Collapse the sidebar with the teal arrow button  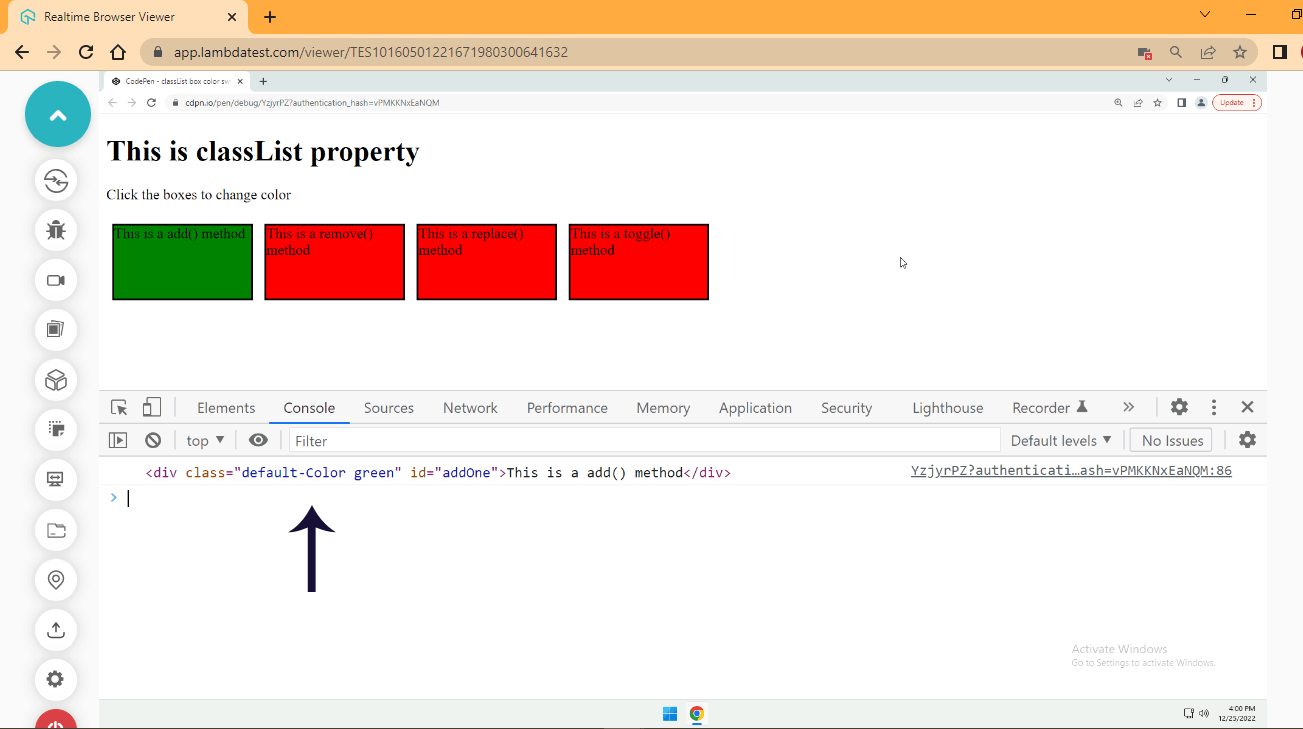tap(57, 114)
